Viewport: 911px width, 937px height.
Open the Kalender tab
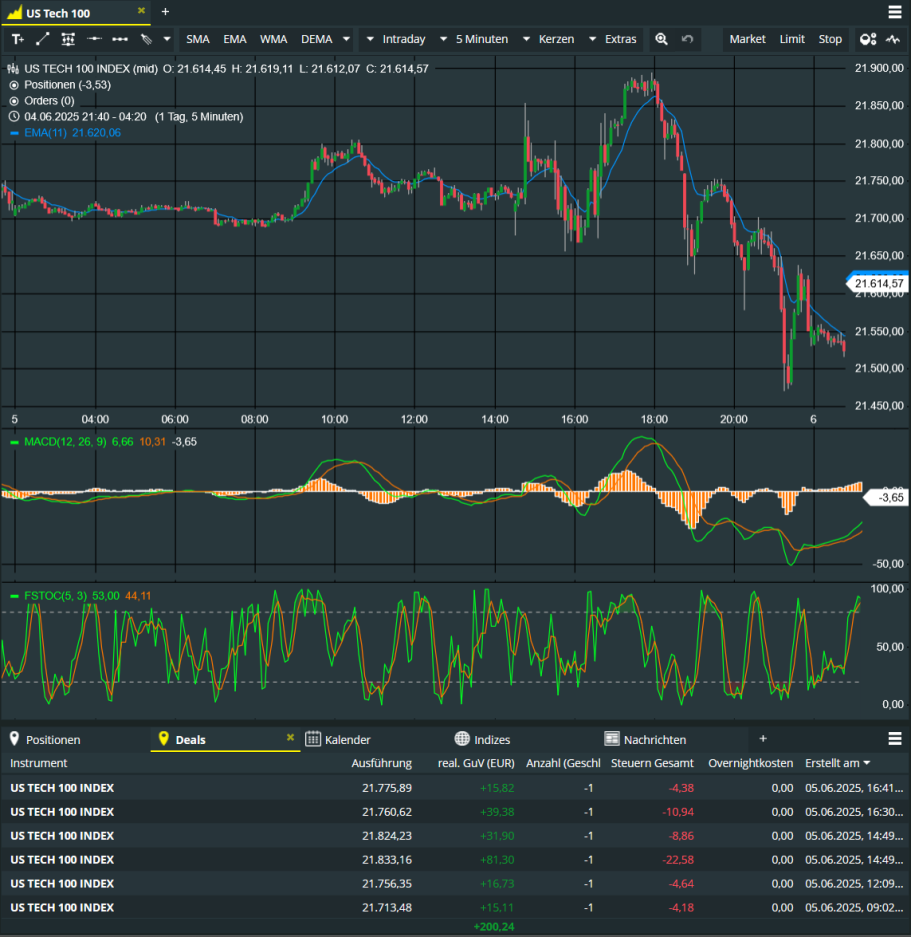pyautogui.click(x=347, y=740)
